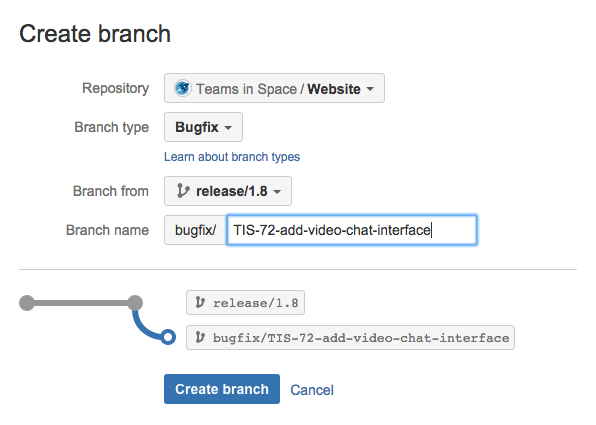596x425 pixels.
Task: Open Learn about branch types link
Action: (232, 157)
